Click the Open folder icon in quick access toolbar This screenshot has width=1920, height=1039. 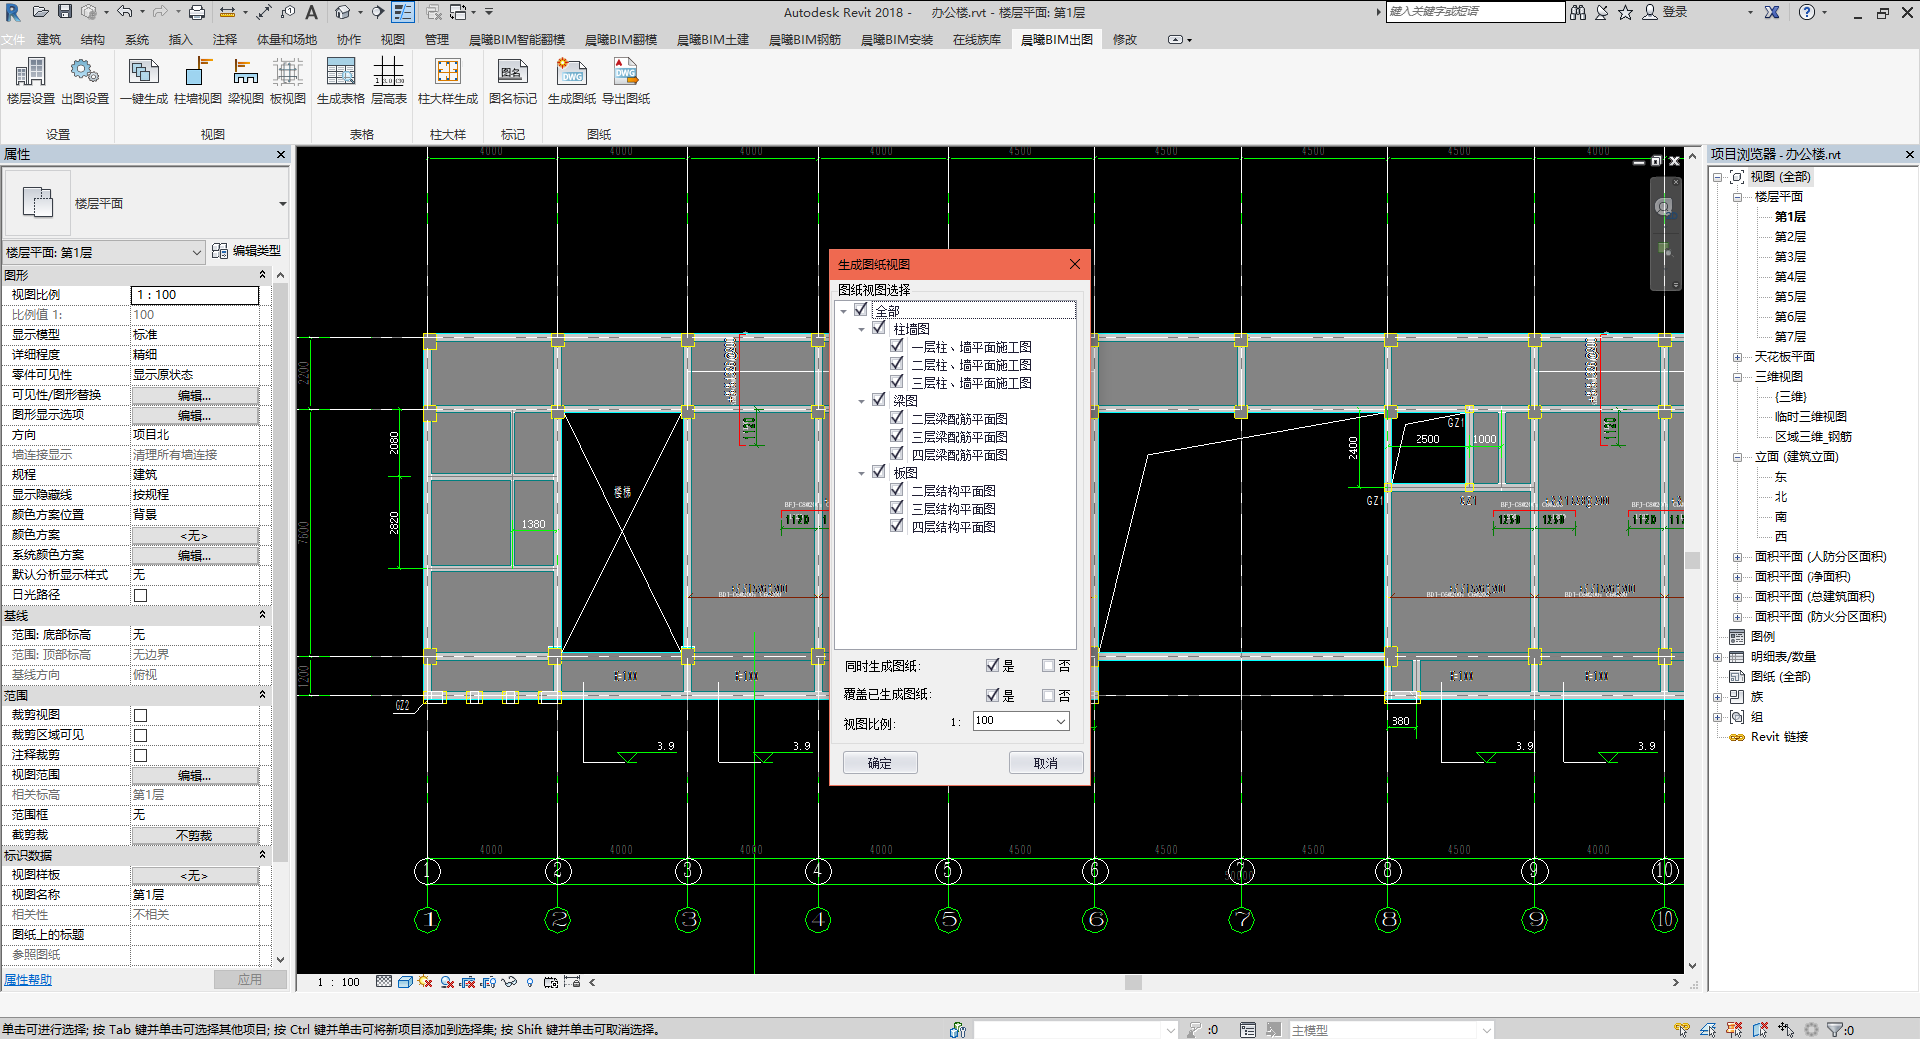[x=40, y=12]
